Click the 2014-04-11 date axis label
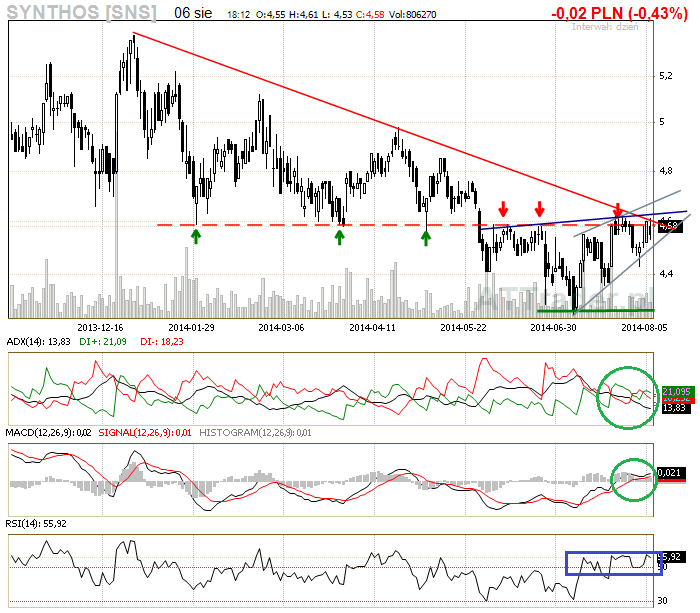This screenshot has height=613, width=700. point(372,328)
